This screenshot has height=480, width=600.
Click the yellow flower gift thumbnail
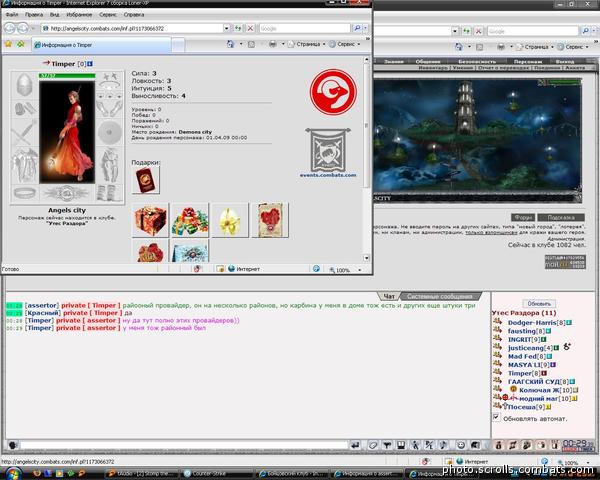tap(230, 220)
